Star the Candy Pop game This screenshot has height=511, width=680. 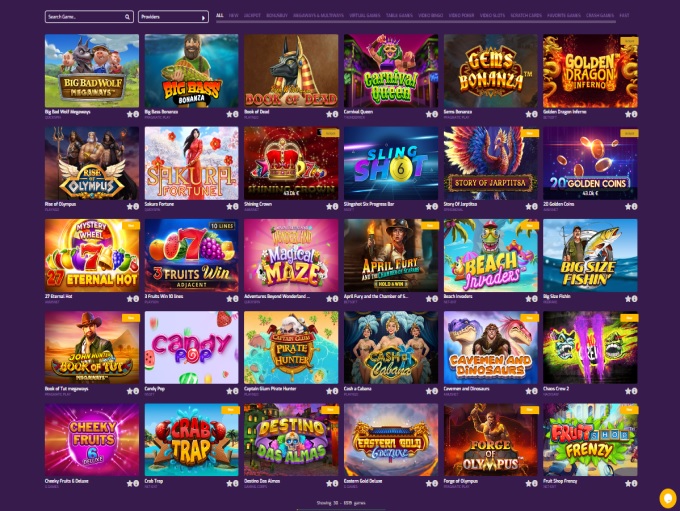tap(229, 391)
